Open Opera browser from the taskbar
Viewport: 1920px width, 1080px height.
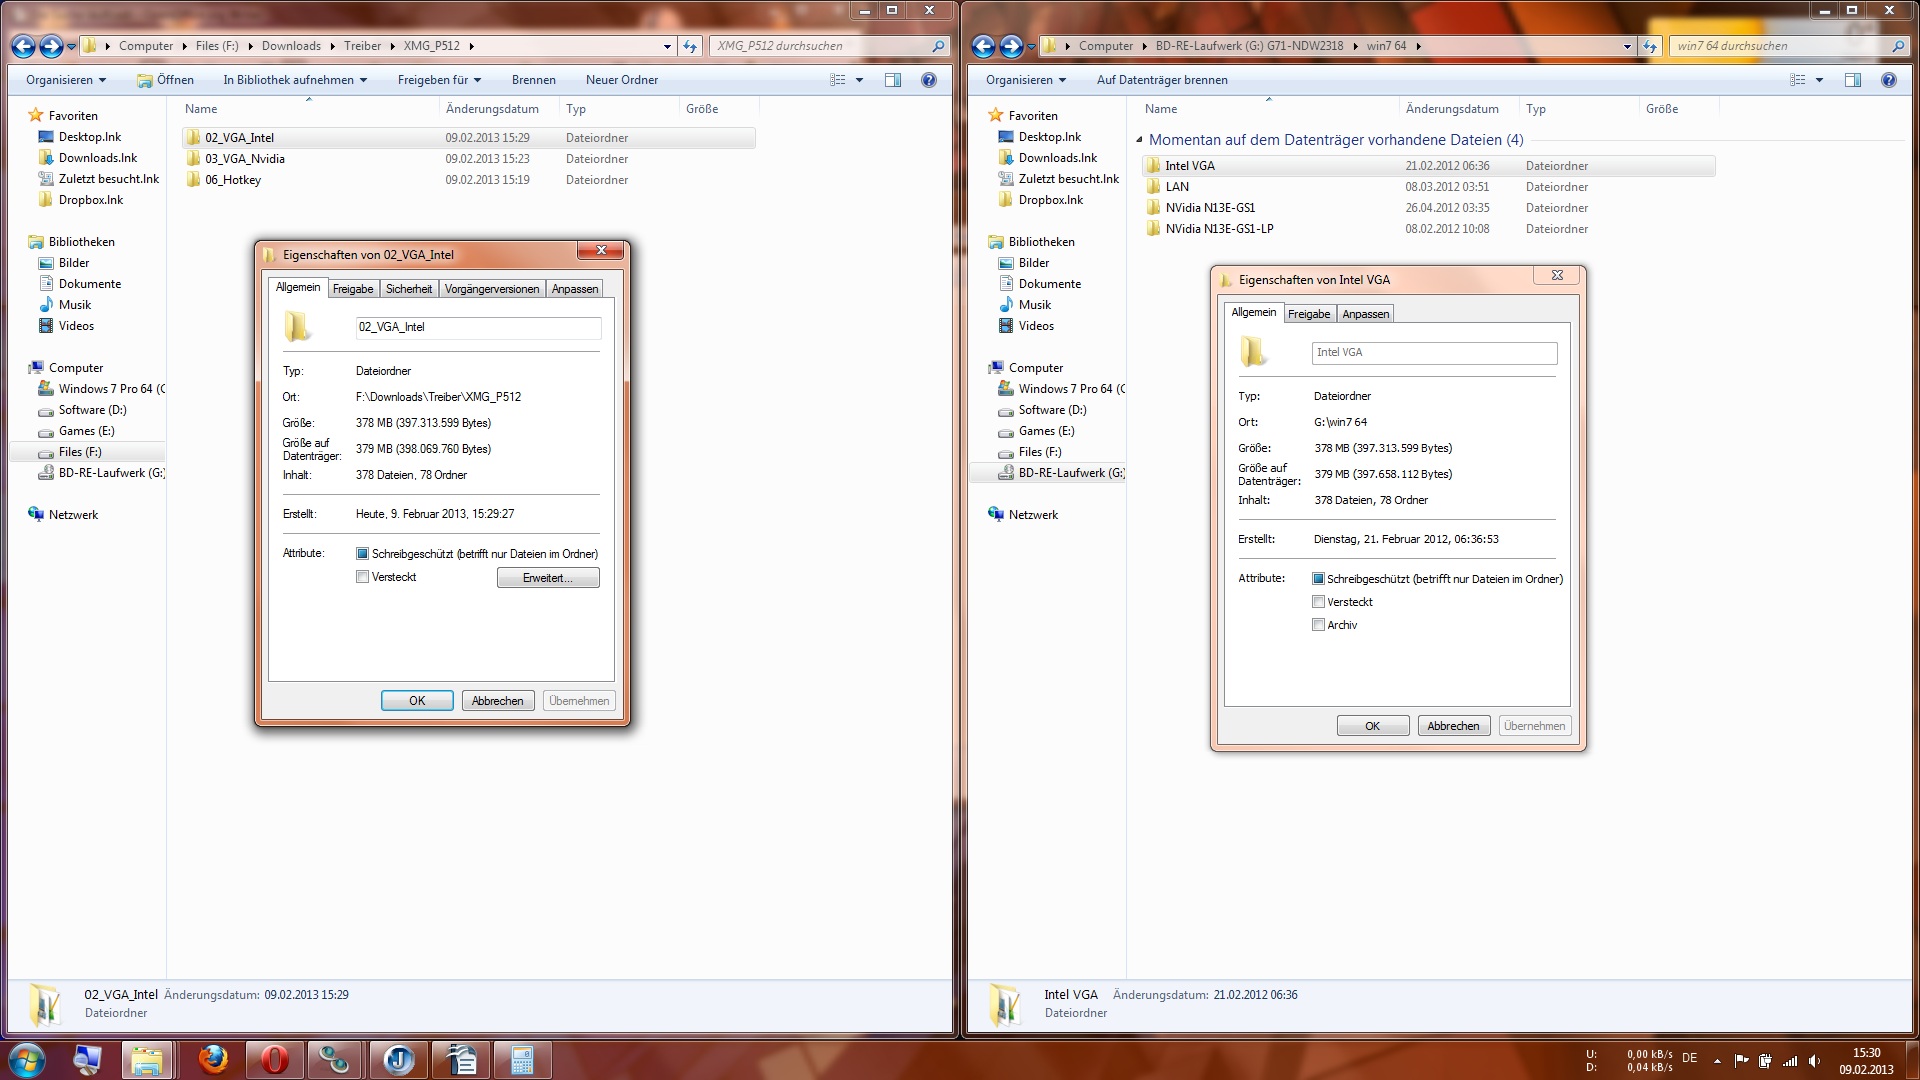click(274, 1059)
